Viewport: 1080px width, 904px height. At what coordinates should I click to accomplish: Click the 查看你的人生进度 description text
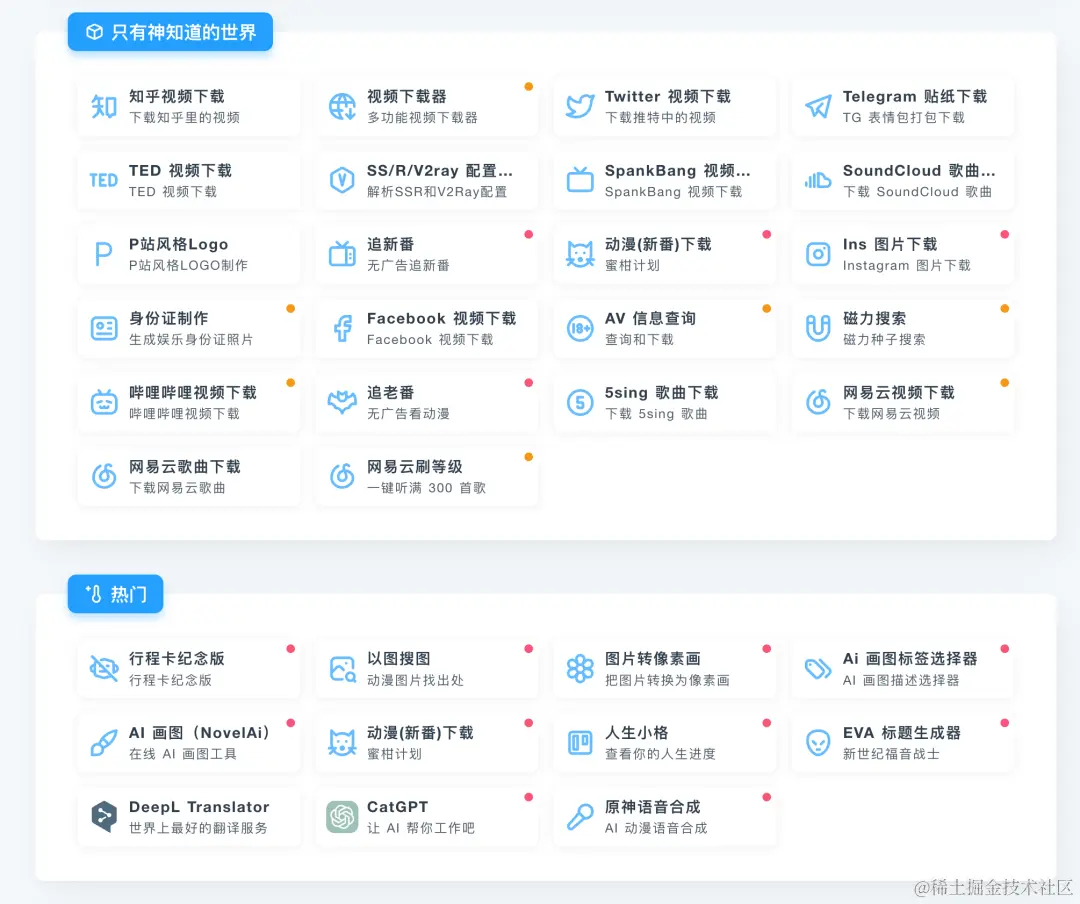click(660, 754)
